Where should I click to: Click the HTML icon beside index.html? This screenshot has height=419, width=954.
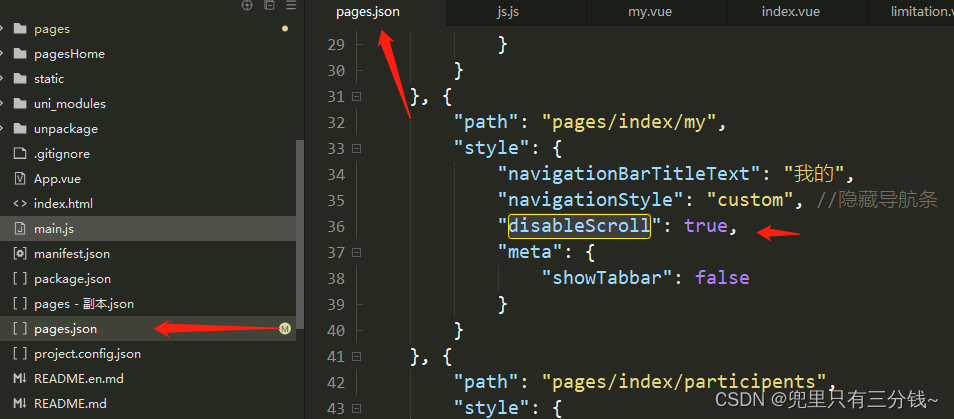click(x=20, y=204)
